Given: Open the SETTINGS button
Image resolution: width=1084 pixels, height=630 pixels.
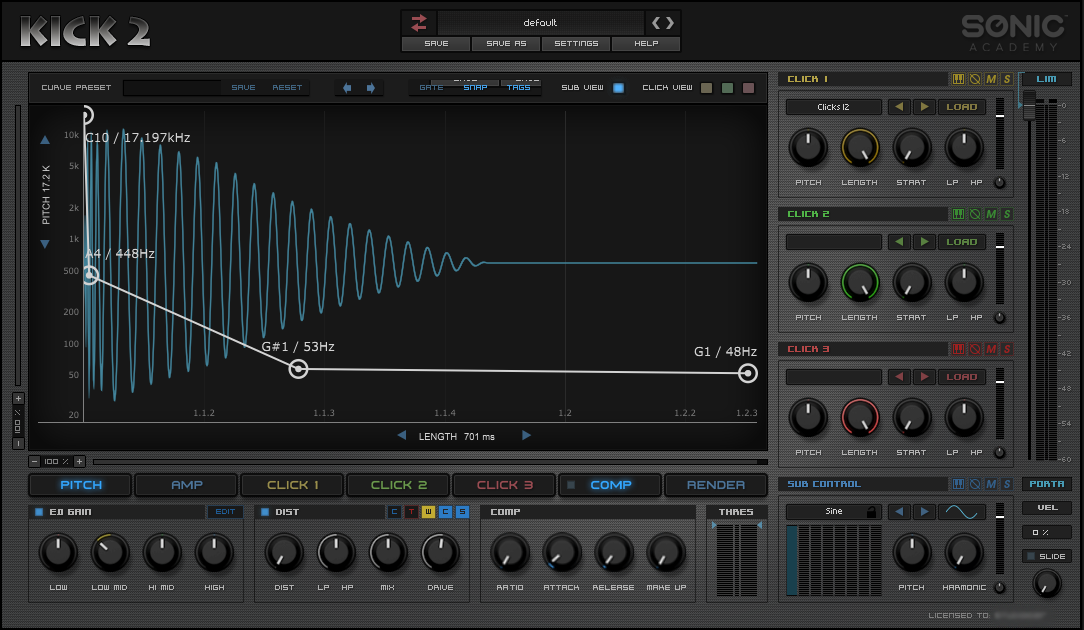Looking at the screenshot, I should tap(577, 44).
